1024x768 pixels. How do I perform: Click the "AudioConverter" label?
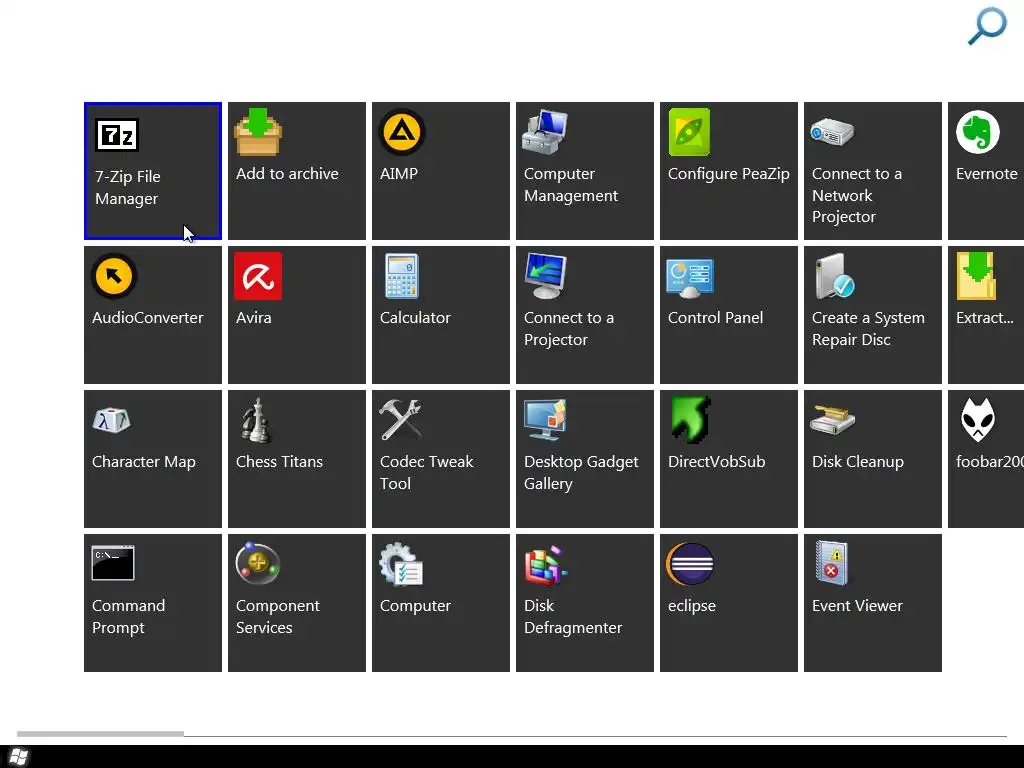(148, 318)
